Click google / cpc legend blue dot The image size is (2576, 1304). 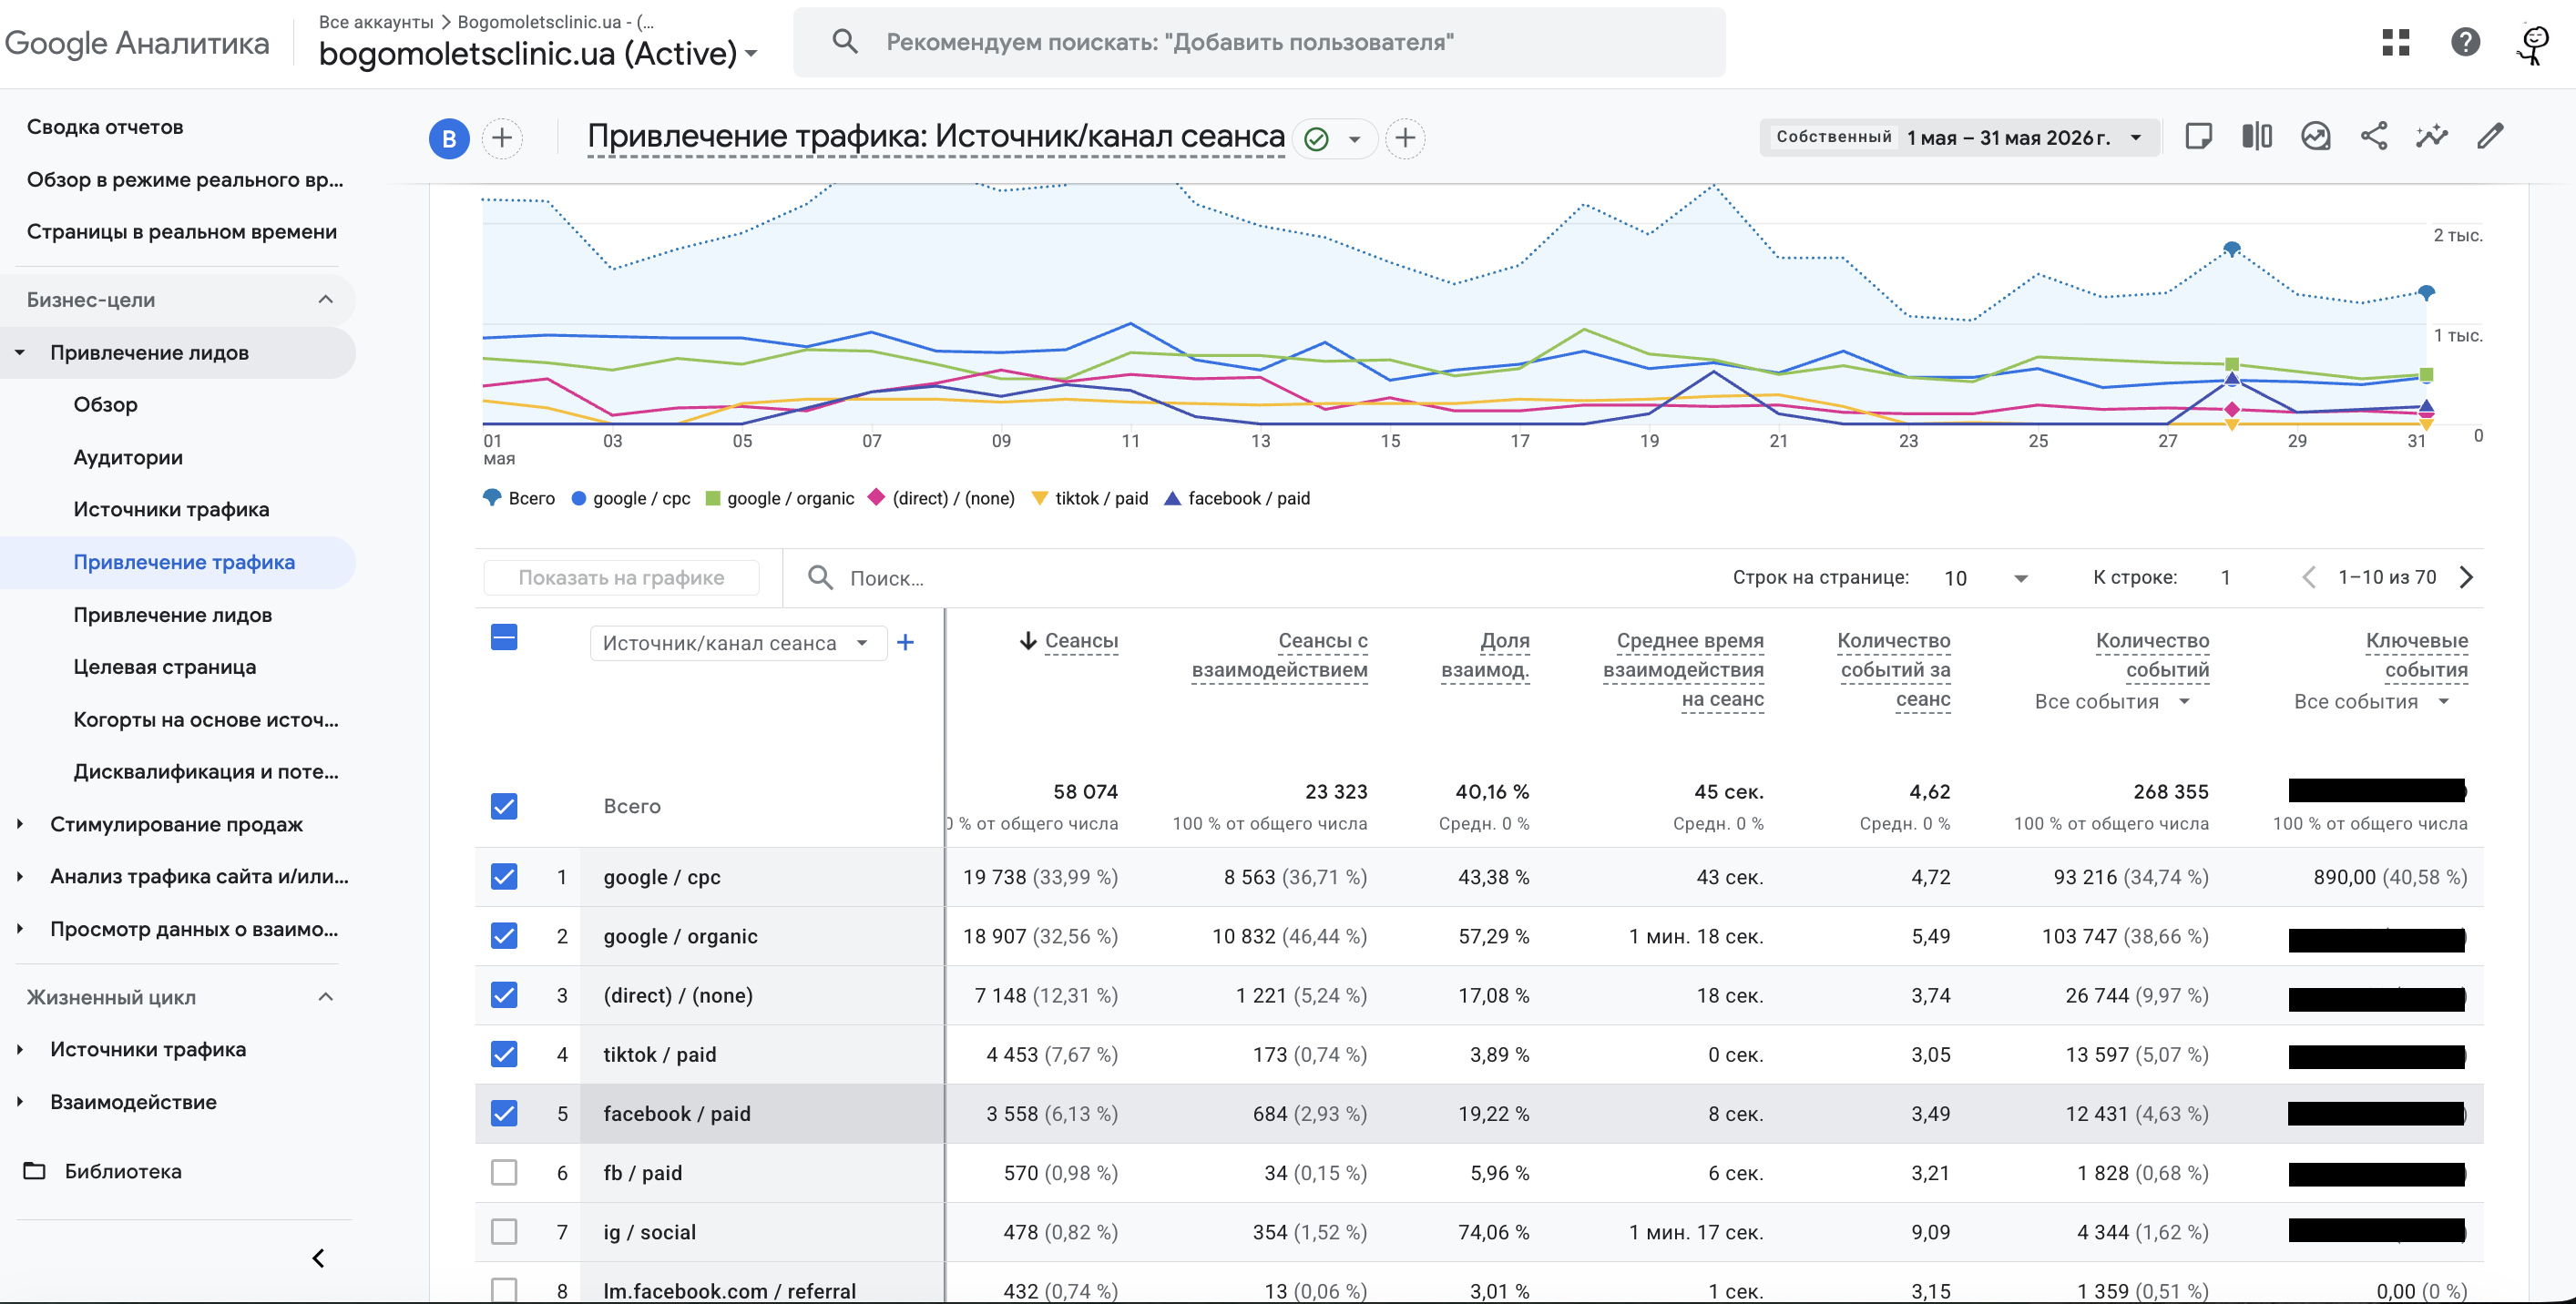(578, 498)
